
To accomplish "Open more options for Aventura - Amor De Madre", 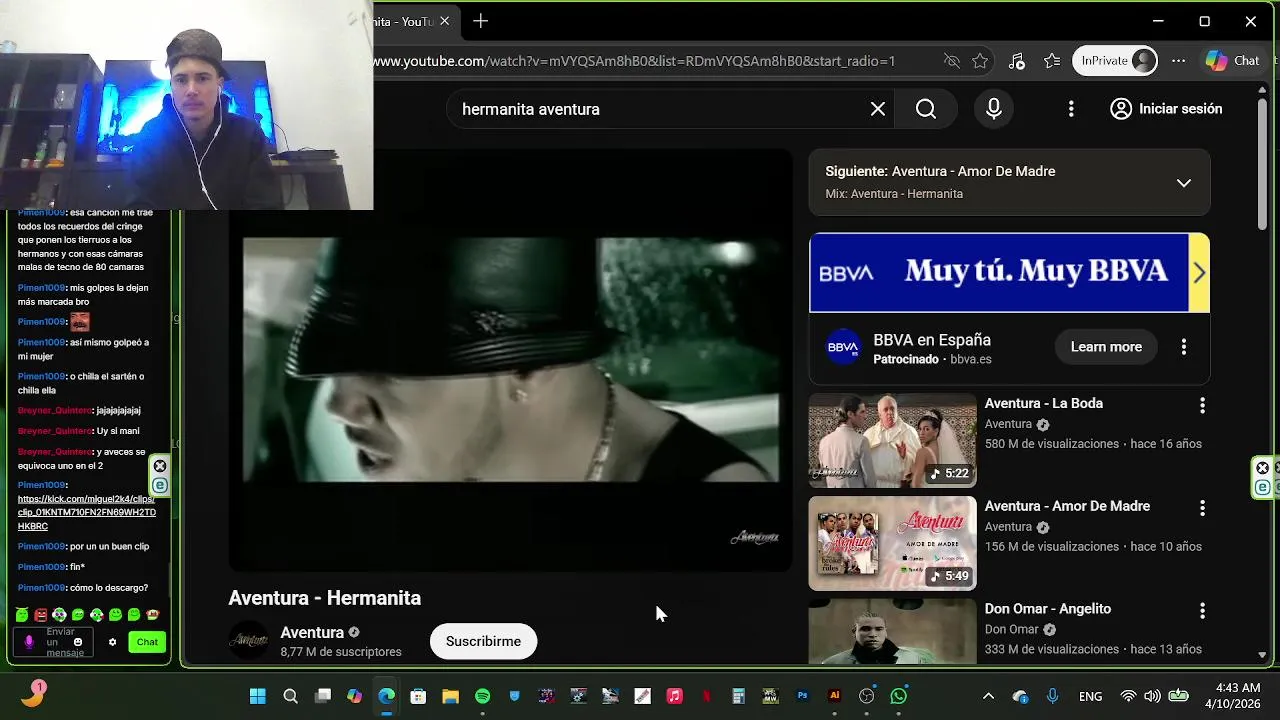I will click(1202, 508).
